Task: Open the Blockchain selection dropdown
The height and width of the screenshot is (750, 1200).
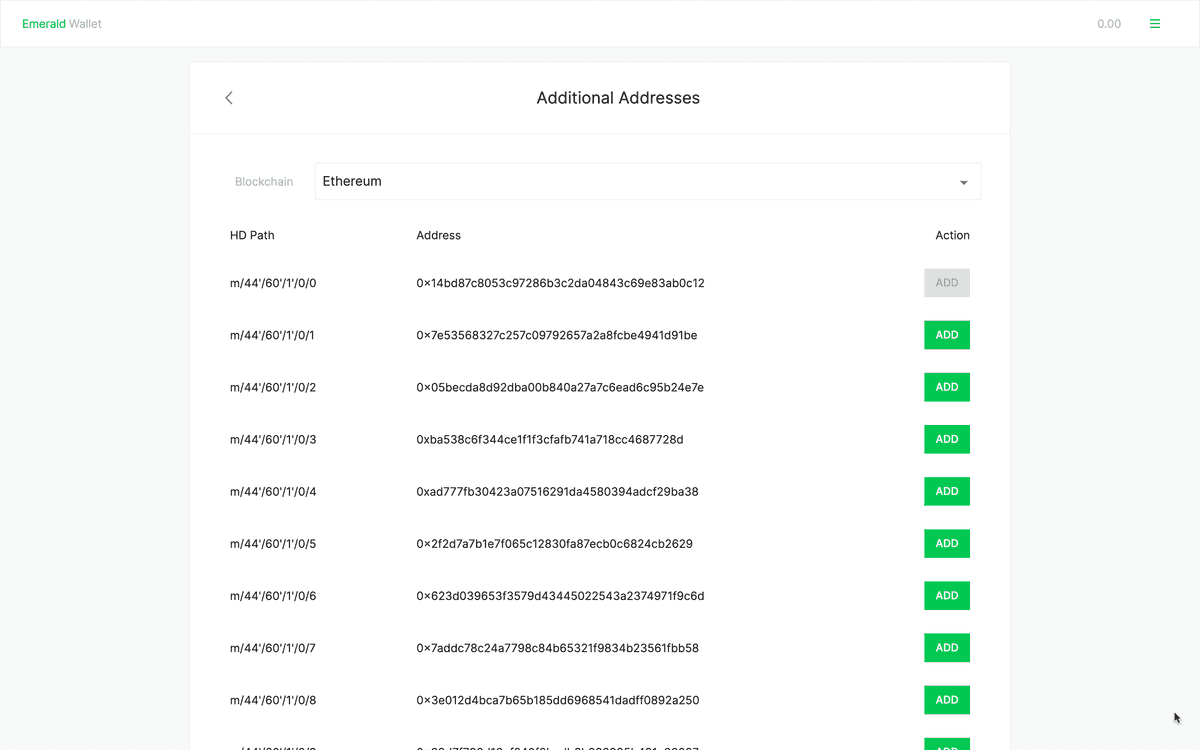Action: tap(648, 181)
